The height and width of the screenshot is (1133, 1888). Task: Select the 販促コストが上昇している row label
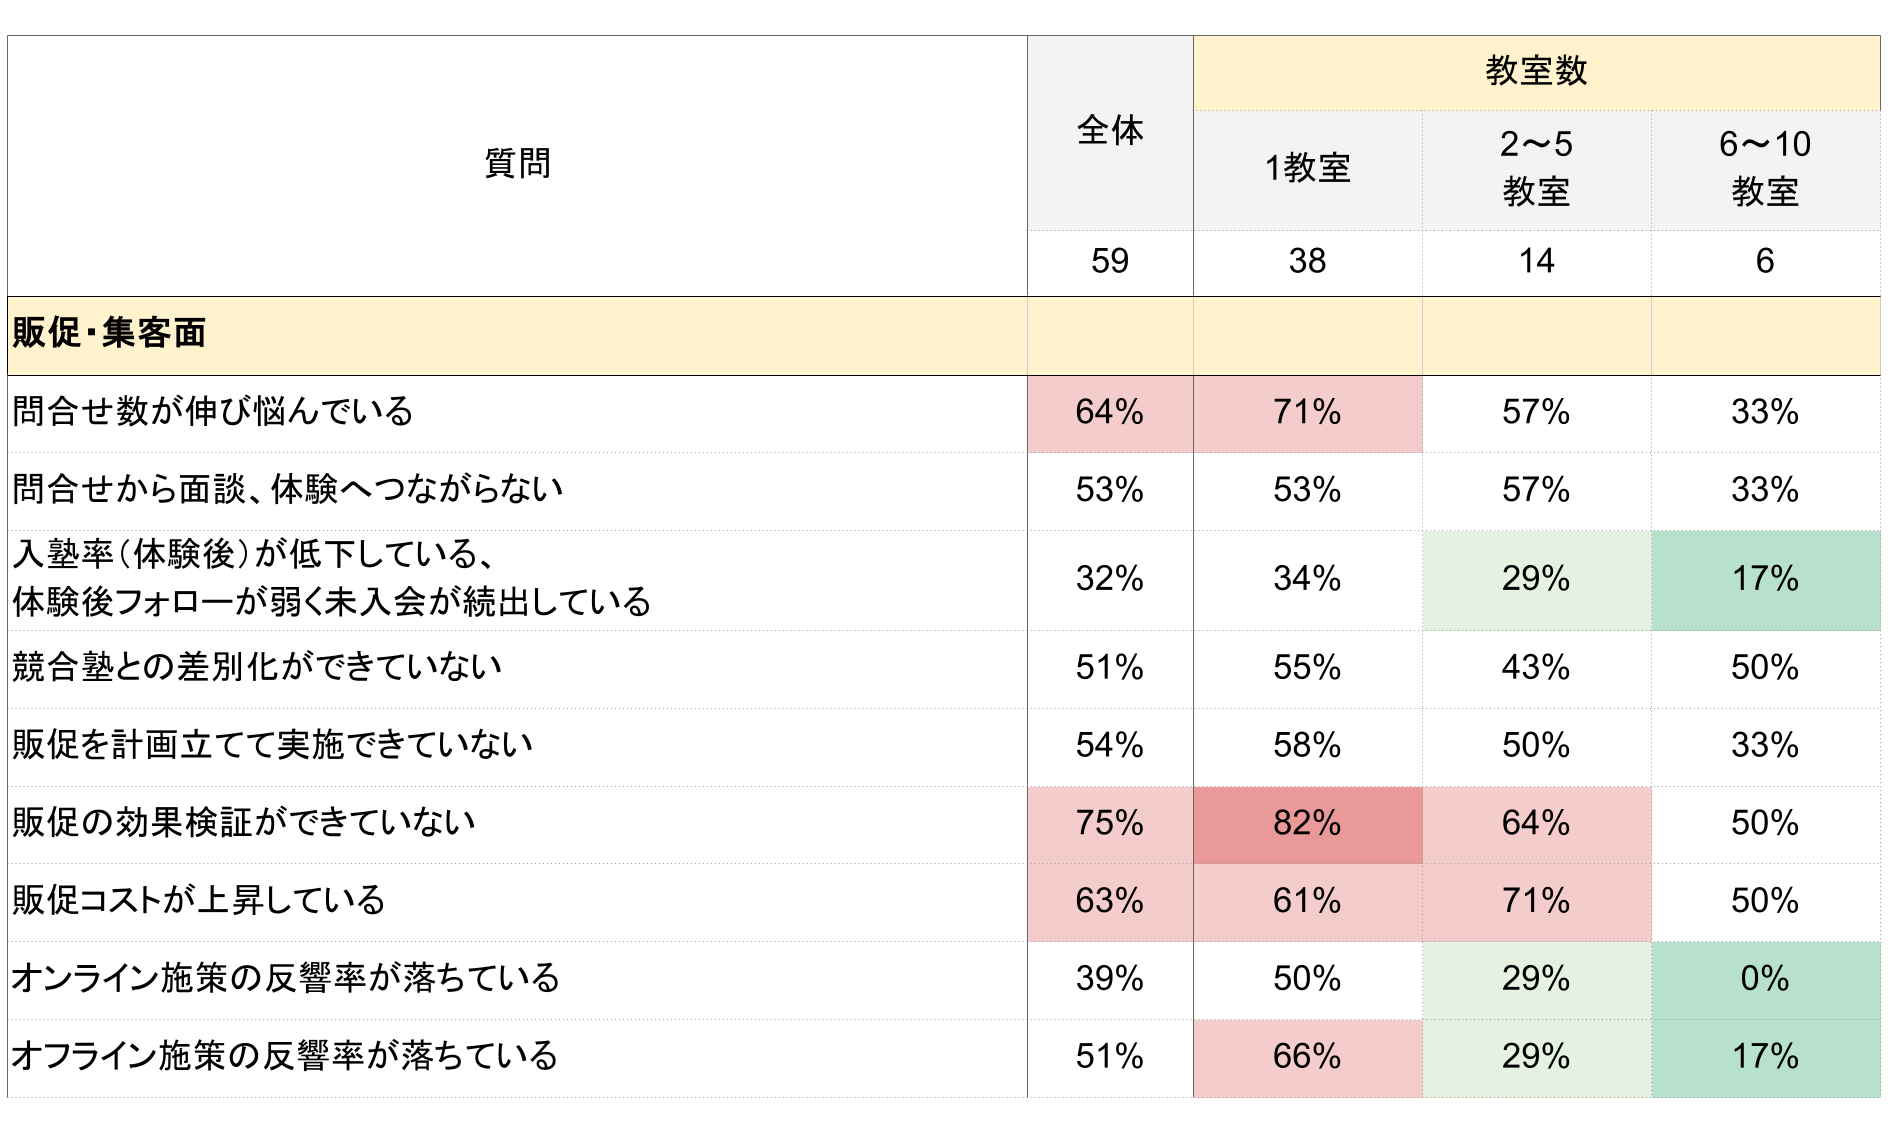coord(199,901)
